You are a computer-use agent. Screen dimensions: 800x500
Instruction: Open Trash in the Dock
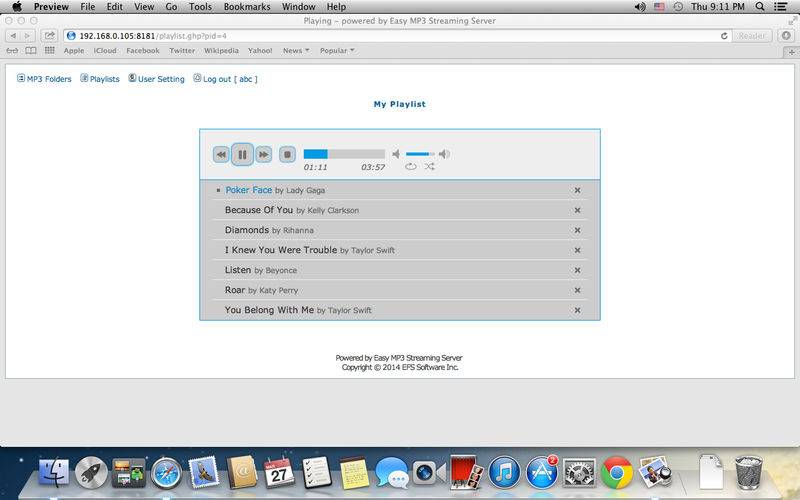click(748, 472)
